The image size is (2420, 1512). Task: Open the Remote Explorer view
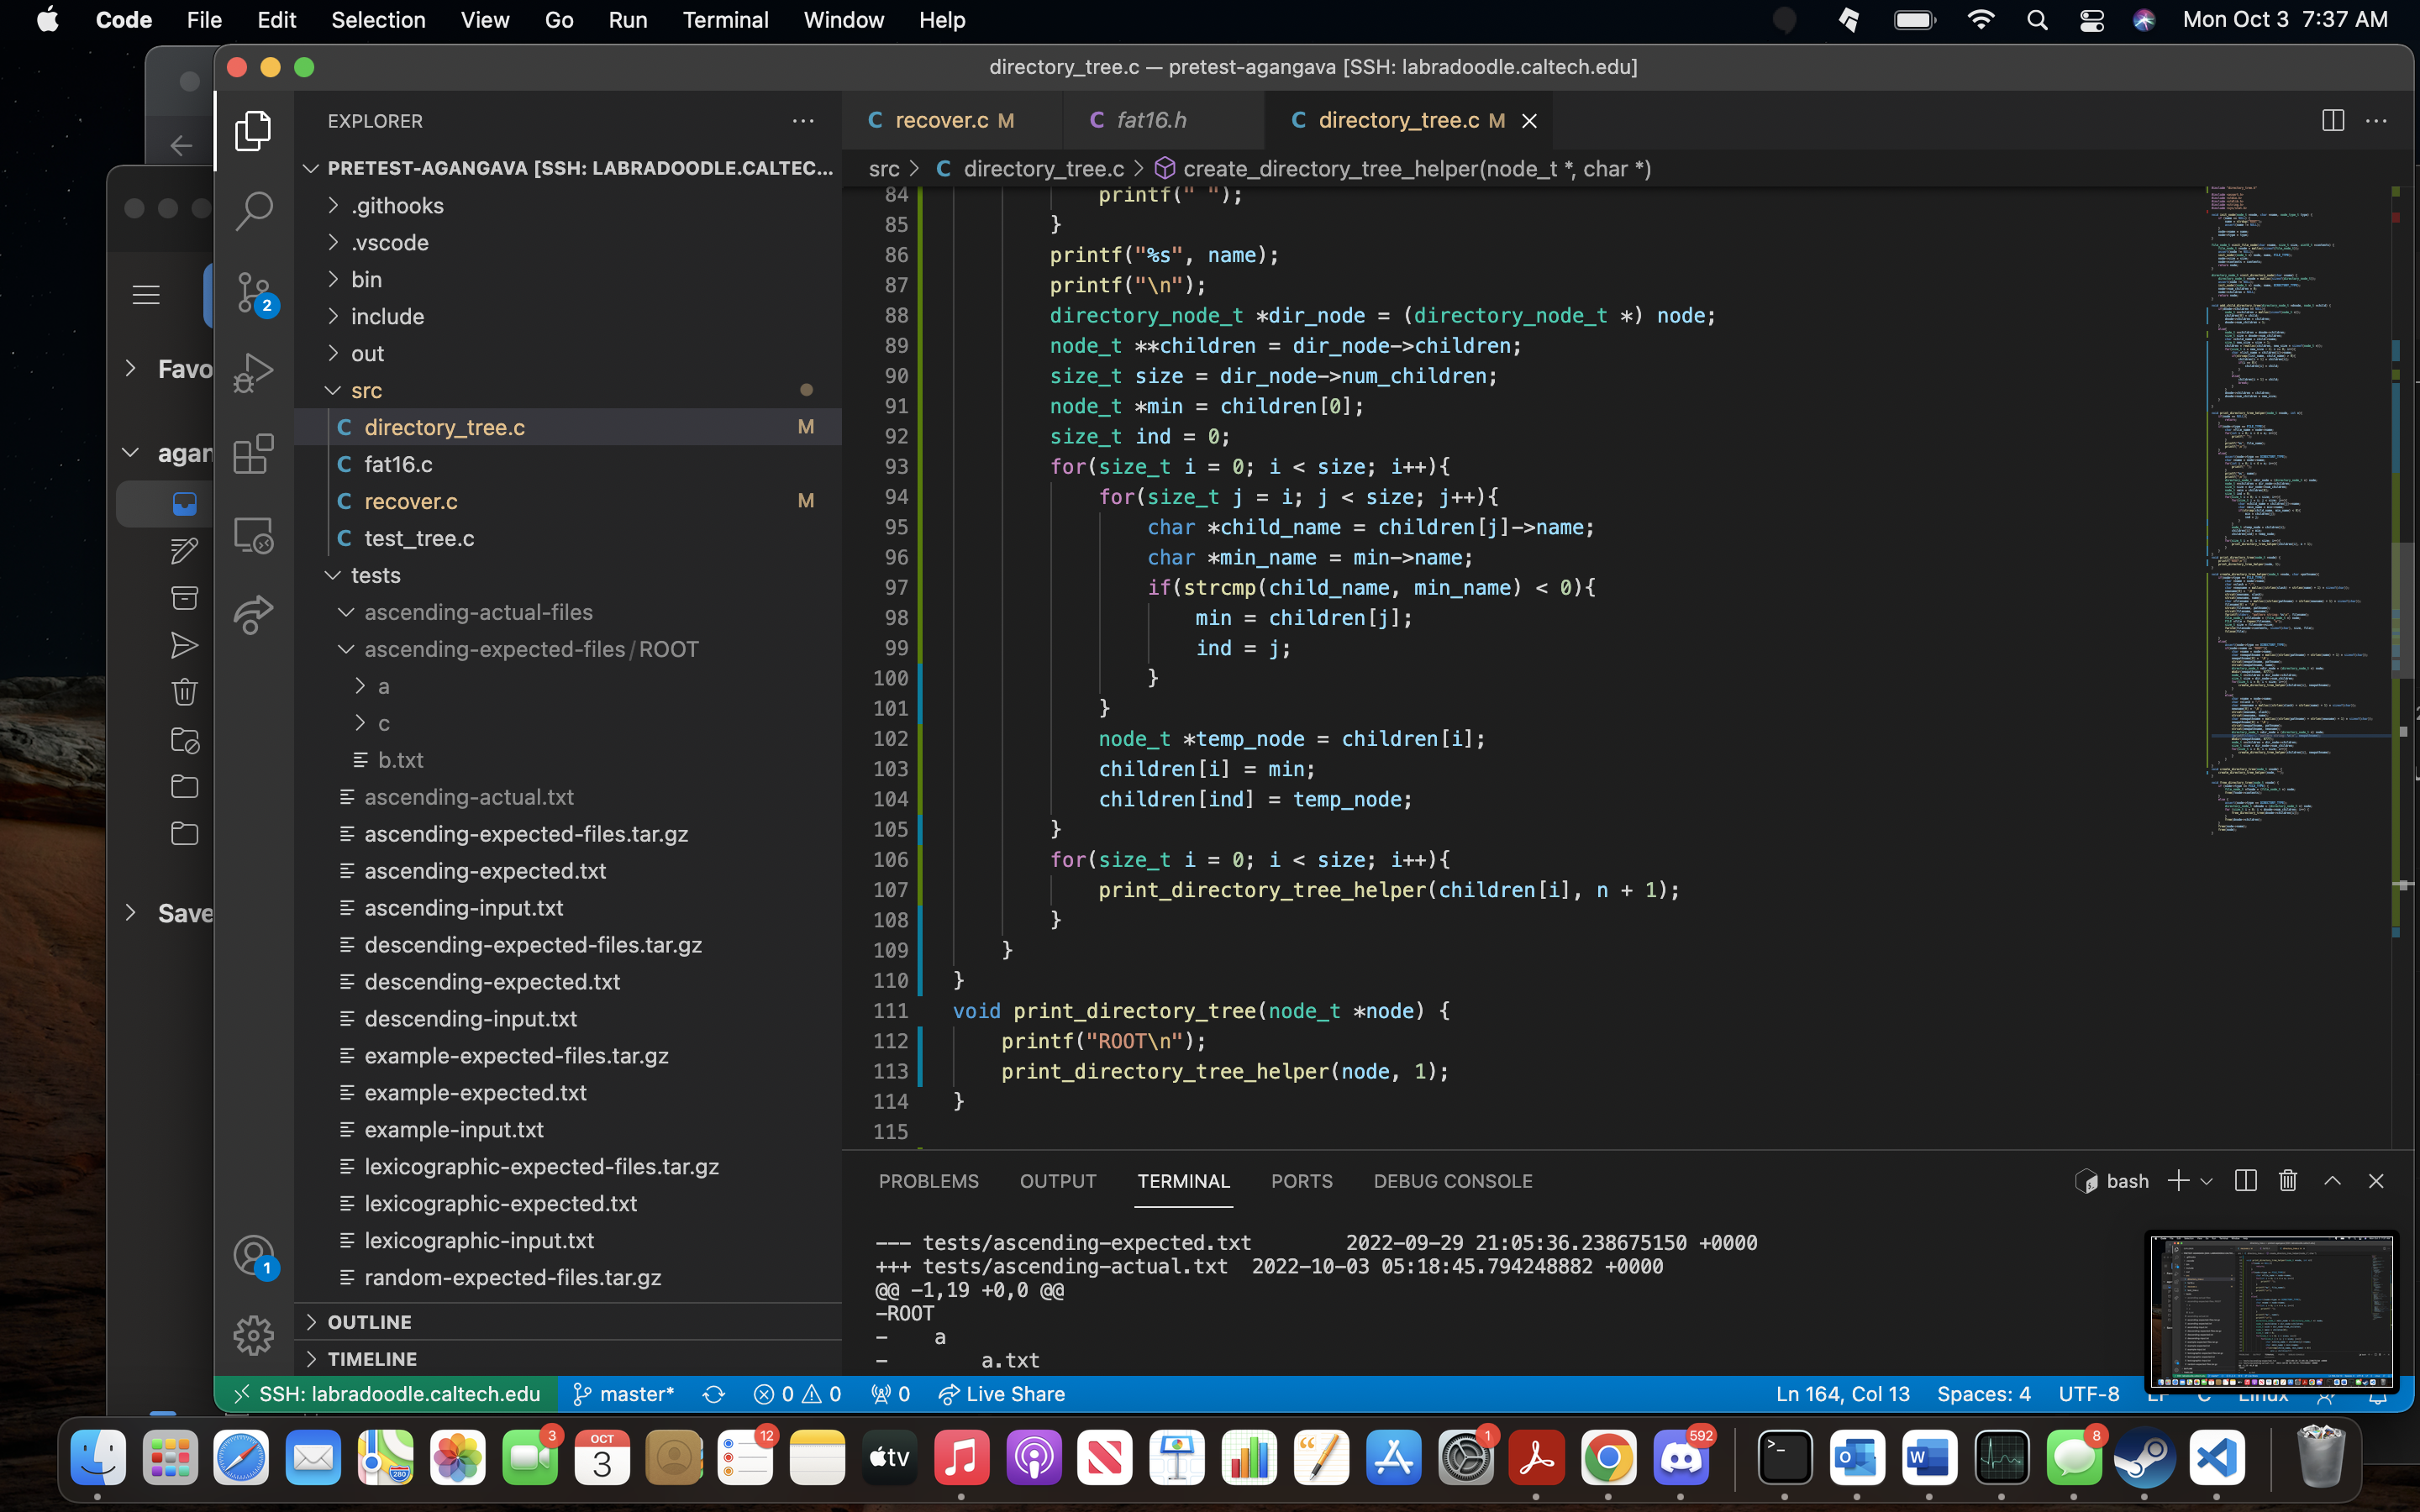point(253,535)
